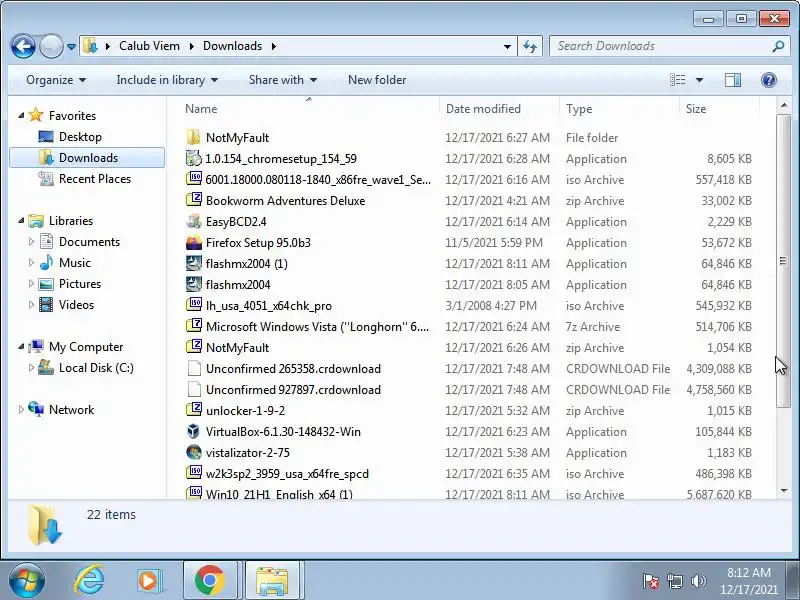Click the Back navigation arrow button
Screen dimensions: 800x600
[x=23, y=46]
